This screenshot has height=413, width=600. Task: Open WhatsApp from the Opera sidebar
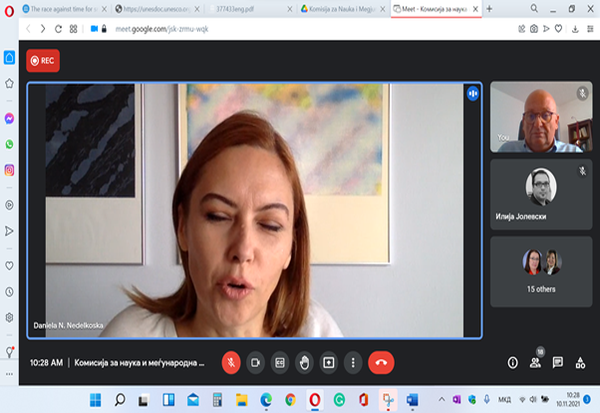9,144
